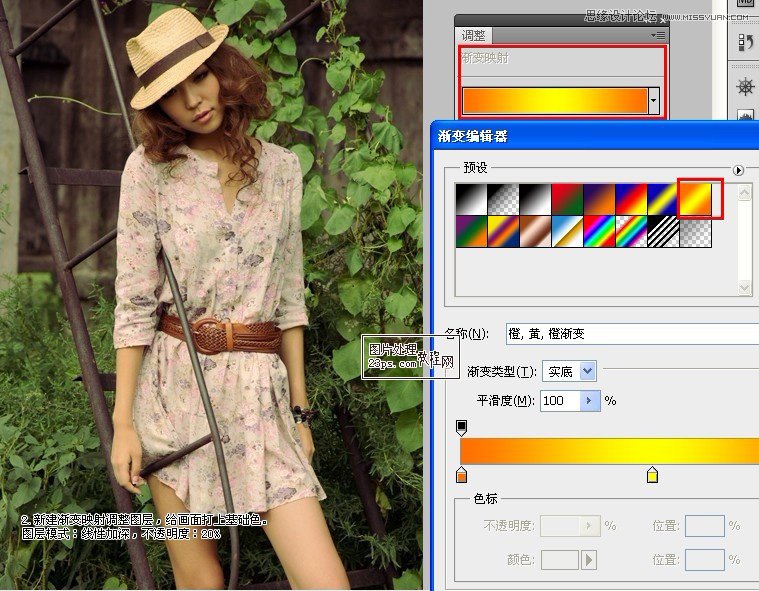
Task: Pick the transparent rainbow gradient preset
Action: click(x=631, y=231)
